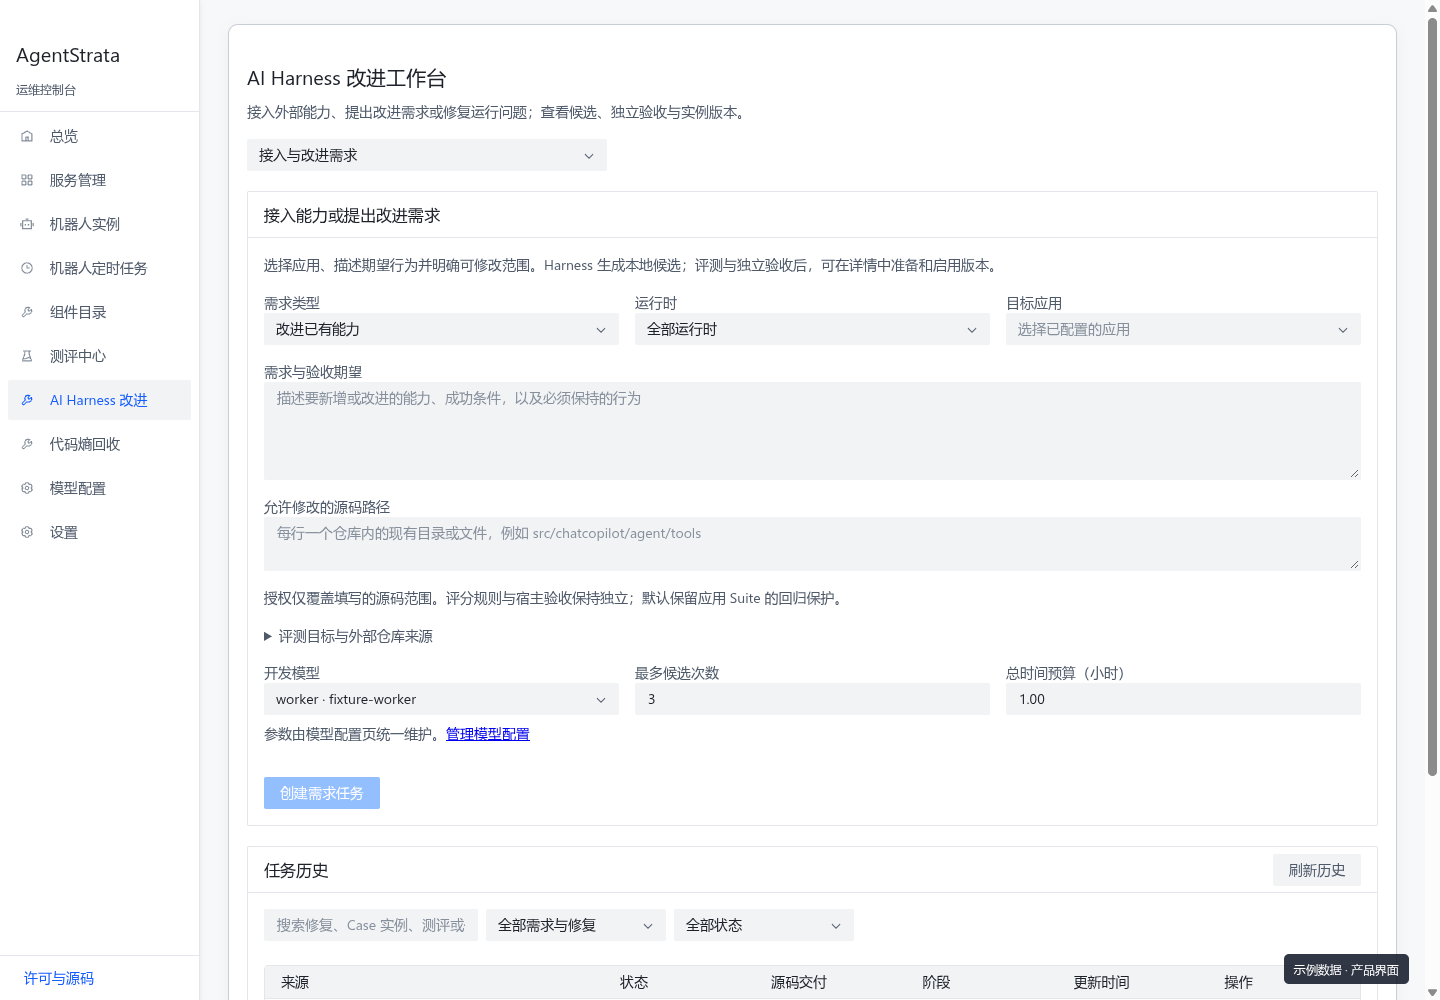
Task: Open the 目标应用 dropdown
Action: pos(1183,329)
